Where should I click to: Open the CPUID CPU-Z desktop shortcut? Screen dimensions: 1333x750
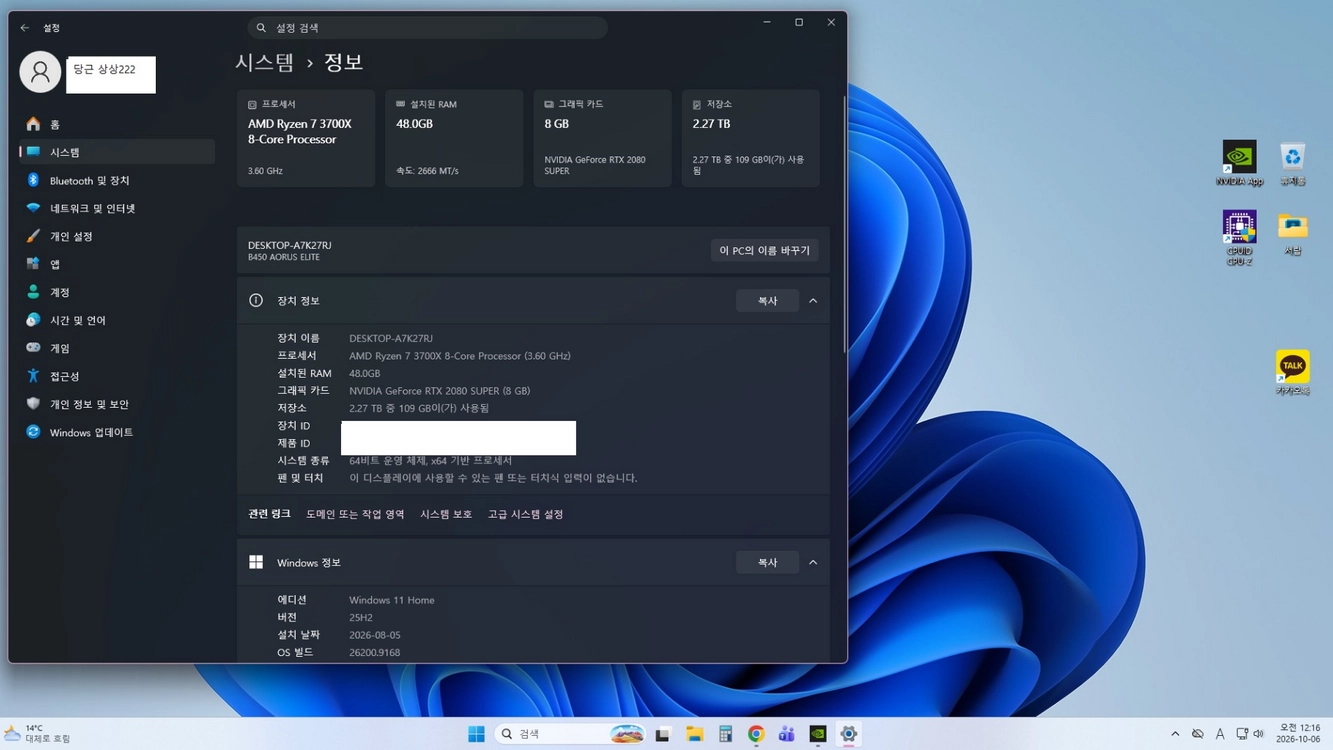1239,238
